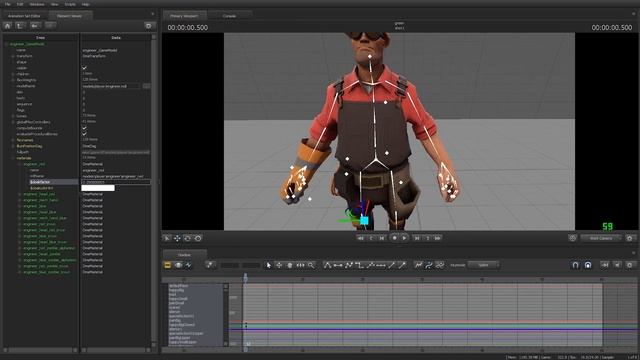Switch to the Element Viewer tab
Image resolution: width=640 pixels, height=360 pixels.
pyautogui.click(x=69, y=16)
